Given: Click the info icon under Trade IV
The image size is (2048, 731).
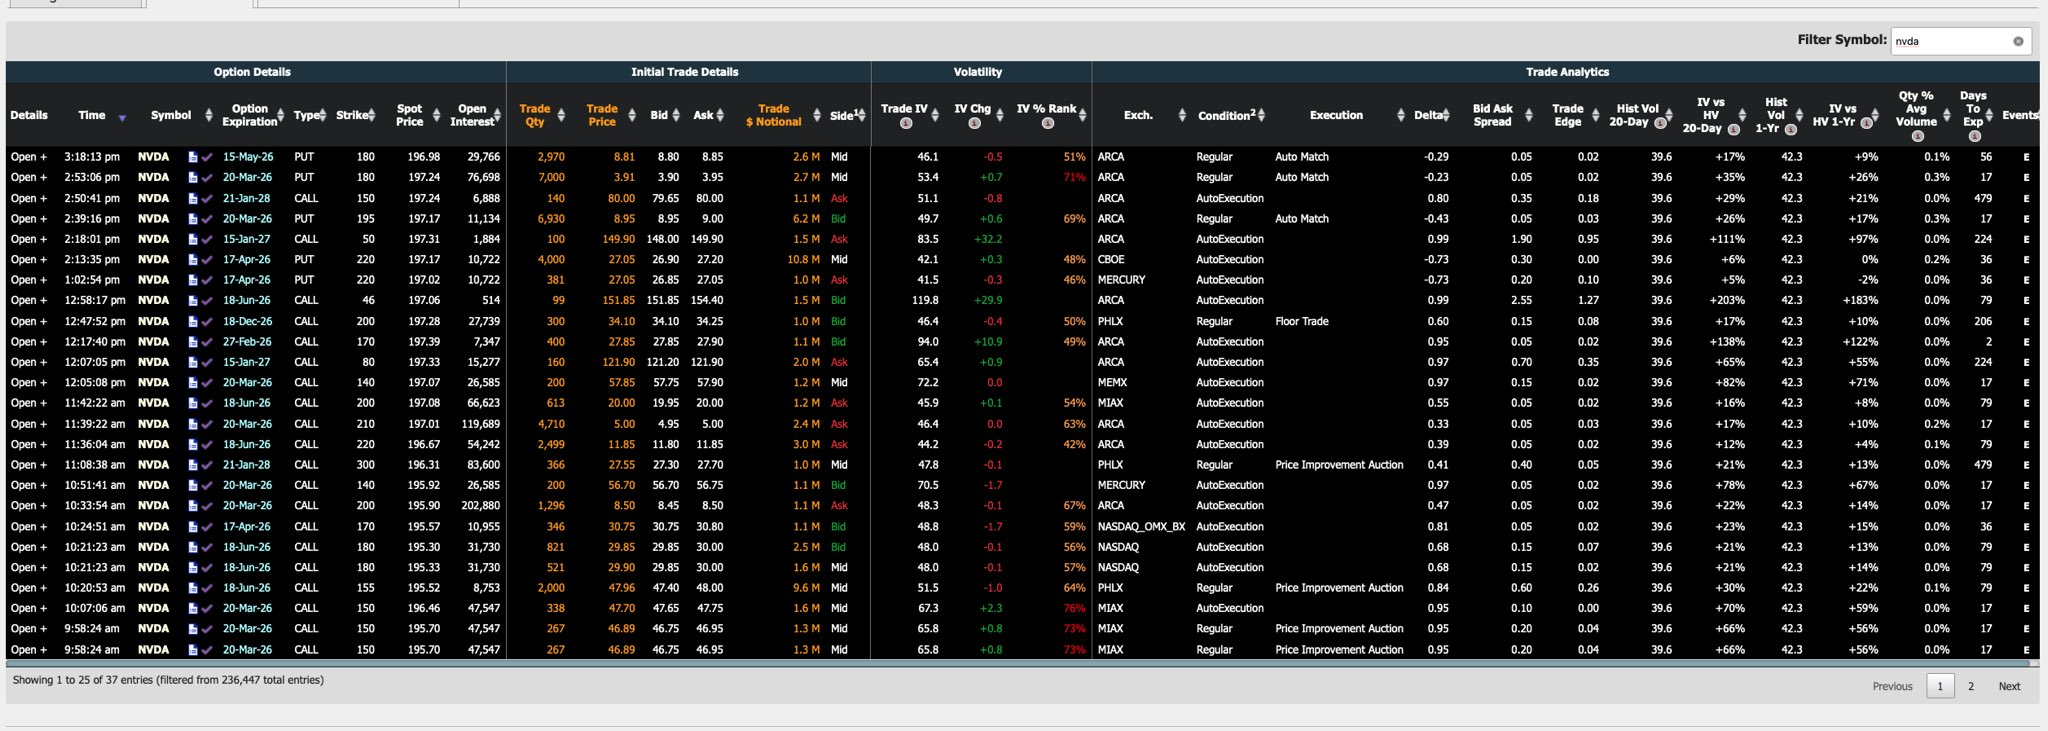Looking at the screenshot, I should pos(905,124).
